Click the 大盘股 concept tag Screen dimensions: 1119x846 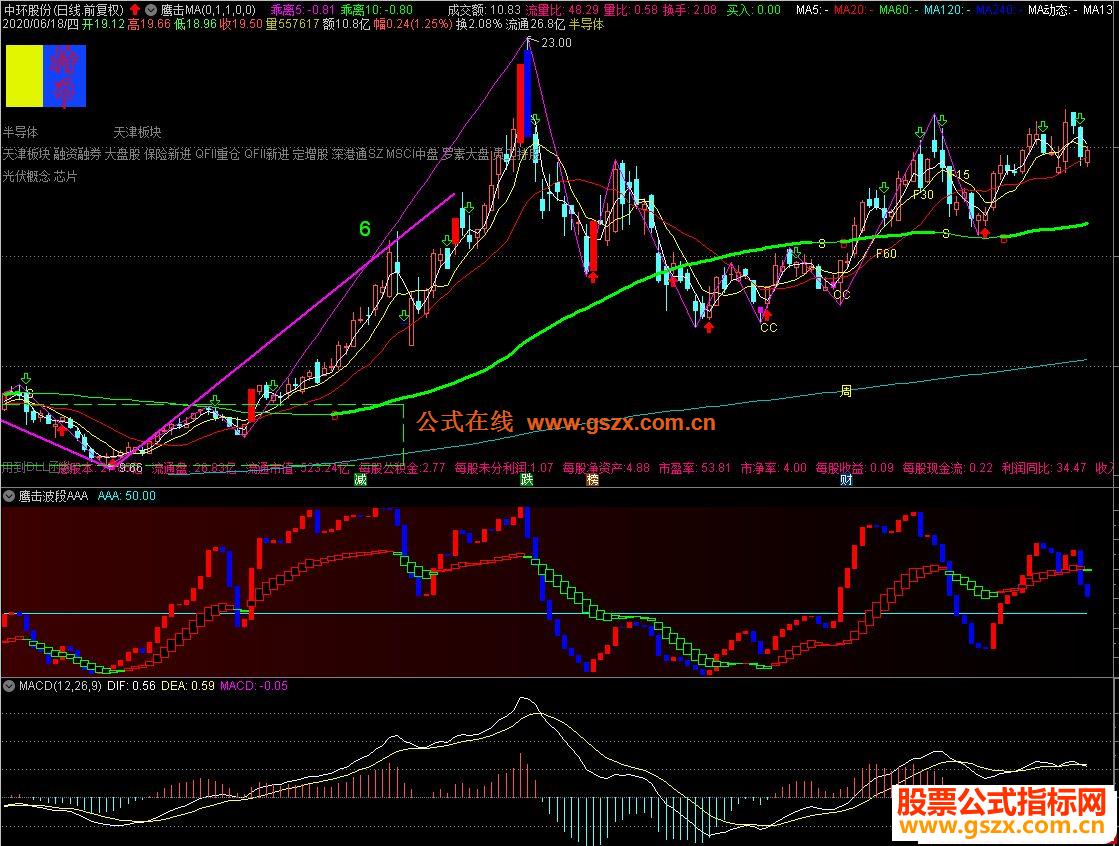pos(123,154)
